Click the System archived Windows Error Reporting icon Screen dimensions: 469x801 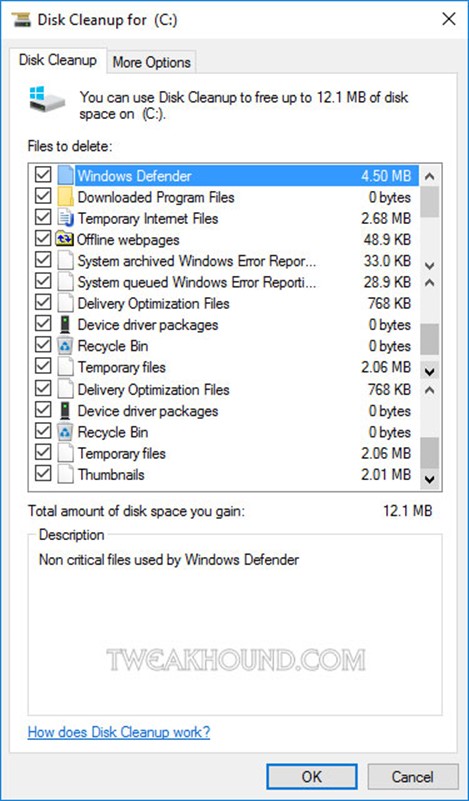click(x=65, y=261)
